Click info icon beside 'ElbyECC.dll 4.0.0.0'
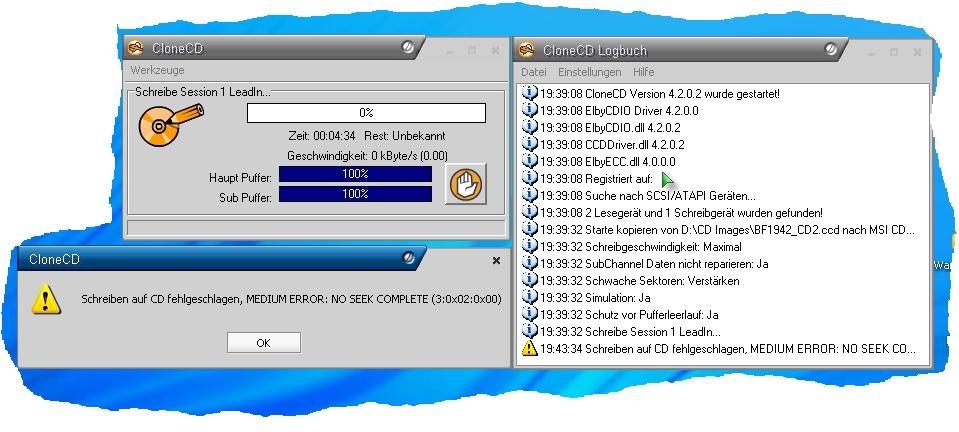 pos(529,162)
